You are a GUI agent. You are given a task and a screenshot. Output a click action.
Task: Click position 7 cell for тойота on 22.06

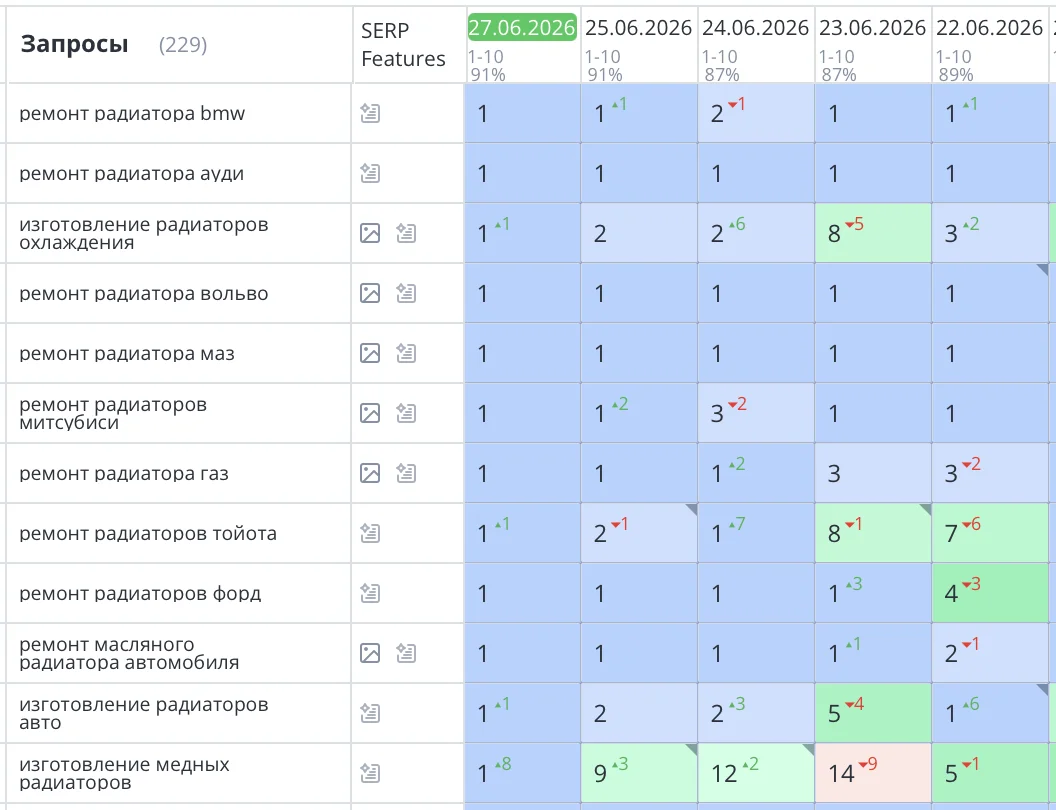(990, 533)
